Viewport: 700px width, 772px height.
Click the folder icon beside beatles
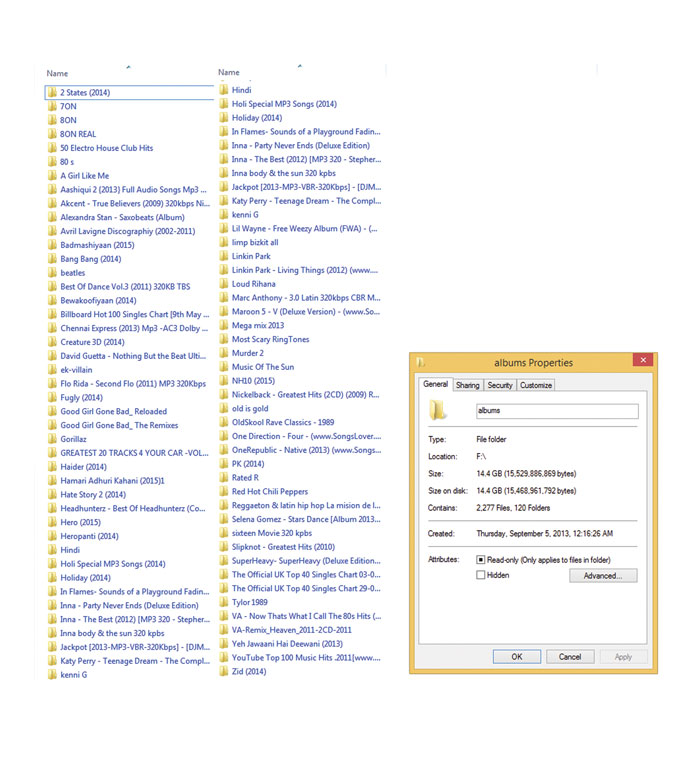coord(52,273)
